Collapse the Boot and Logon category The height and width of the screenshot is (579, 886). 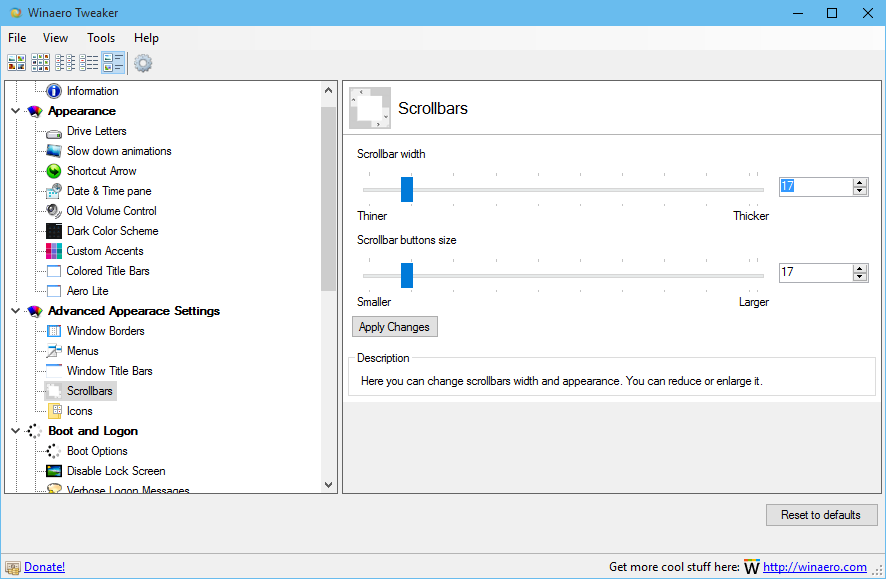pyautogui.click(x=14, y=430)
